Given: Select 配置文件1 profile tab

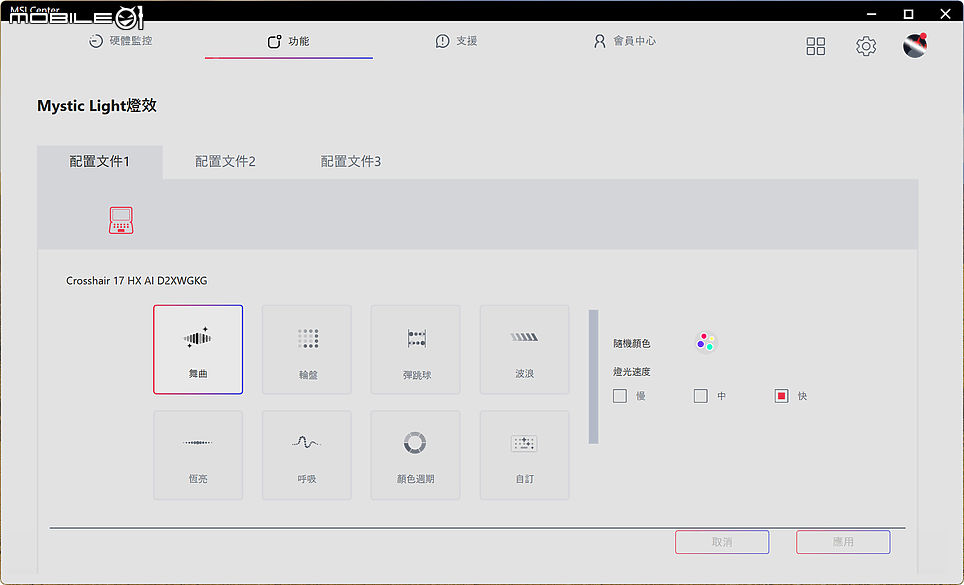Looking at the screenshot, I should pyautogui.click(x=100, y=162).
